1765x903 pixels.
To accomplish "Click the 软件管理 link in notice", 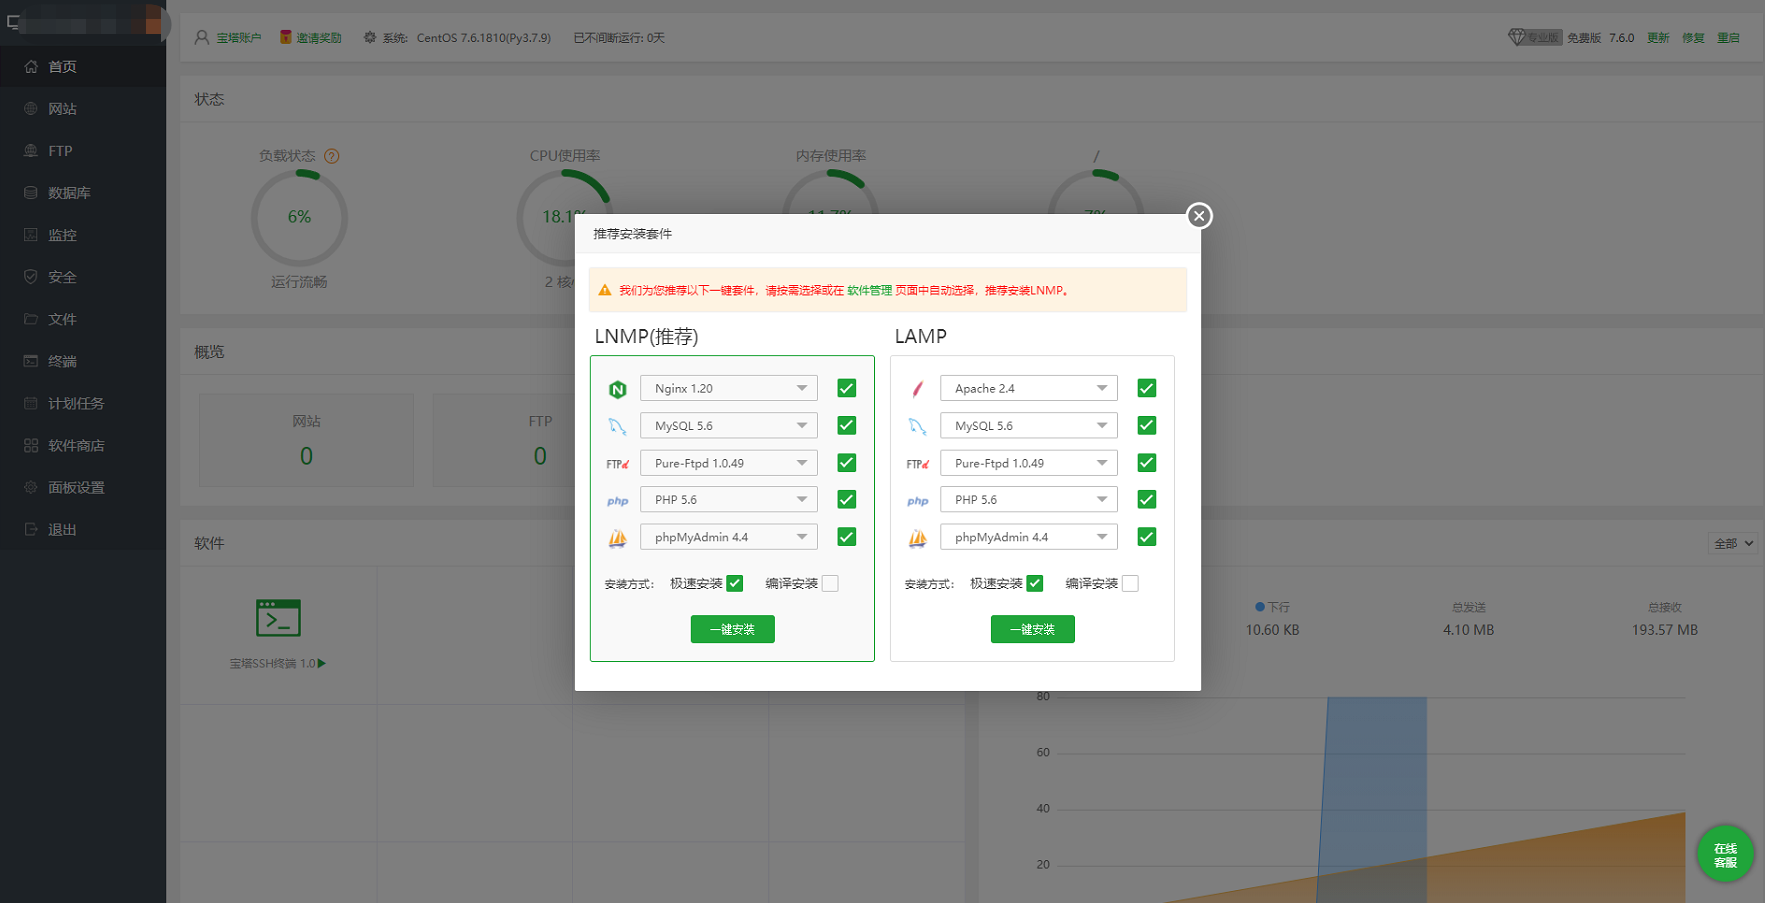I will point(869,290).
